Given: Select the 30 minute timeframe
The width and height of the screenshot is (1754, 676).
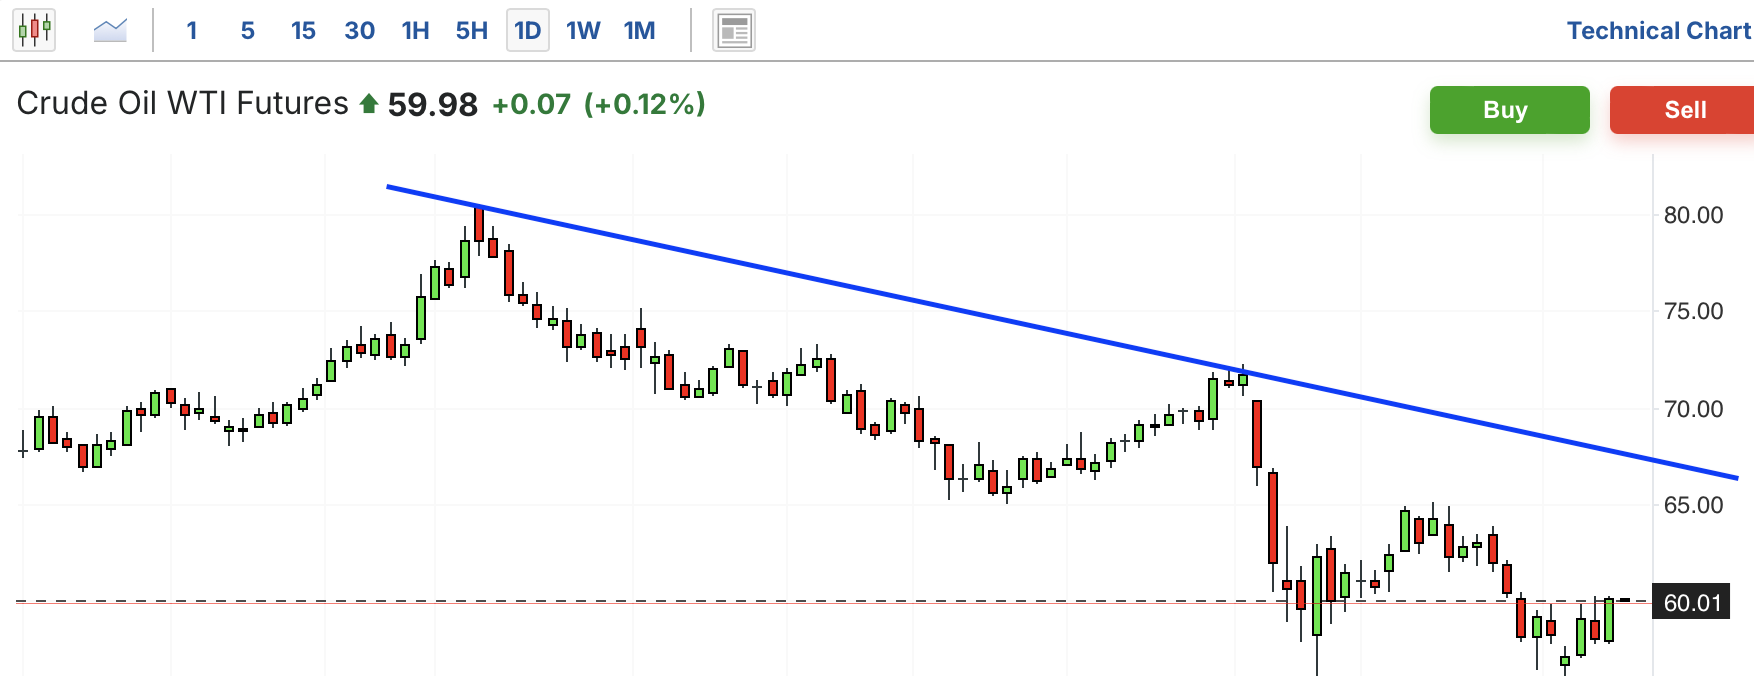Looking at the screenshot, I should pyautogui.click(x=359, y=31).
